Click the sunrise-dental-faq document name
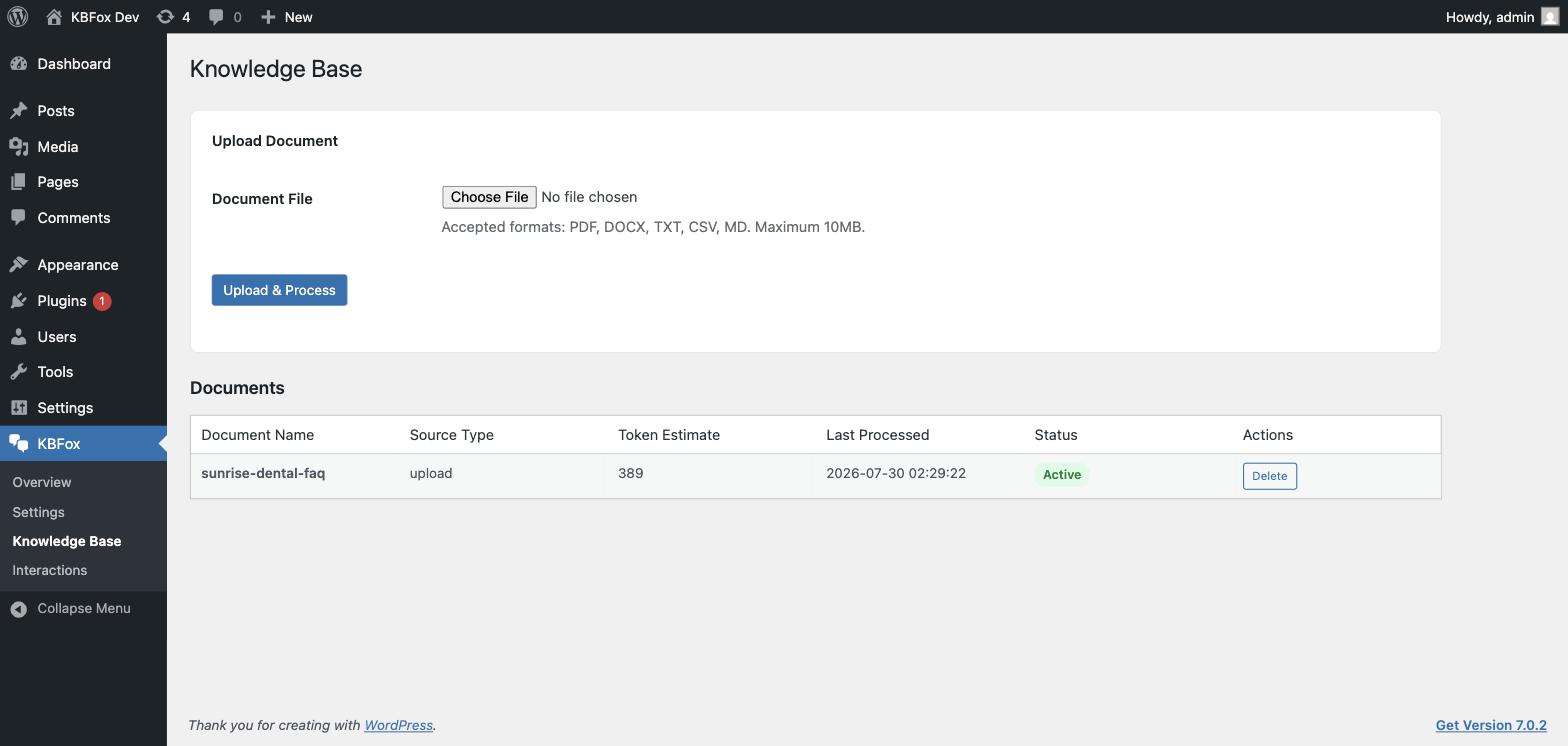Screen dimensions: 1568x746 (263, 474)
